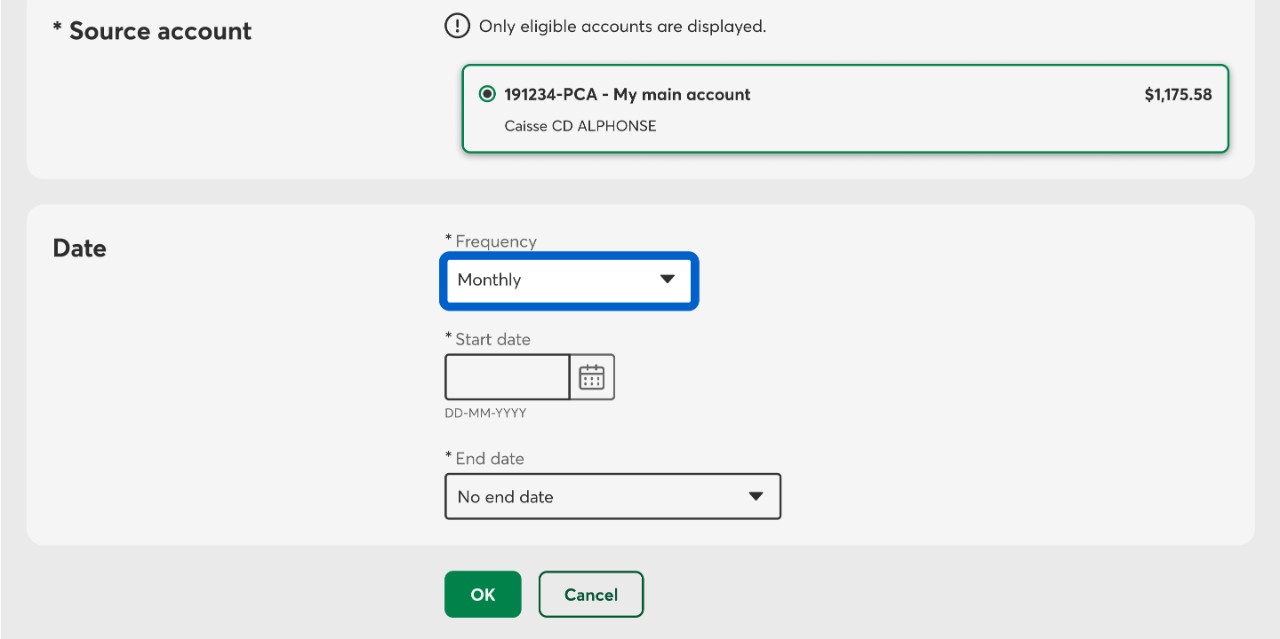The image size is (1280, 639).
Task: Click the Frequency field label
Action: (495, 241)
